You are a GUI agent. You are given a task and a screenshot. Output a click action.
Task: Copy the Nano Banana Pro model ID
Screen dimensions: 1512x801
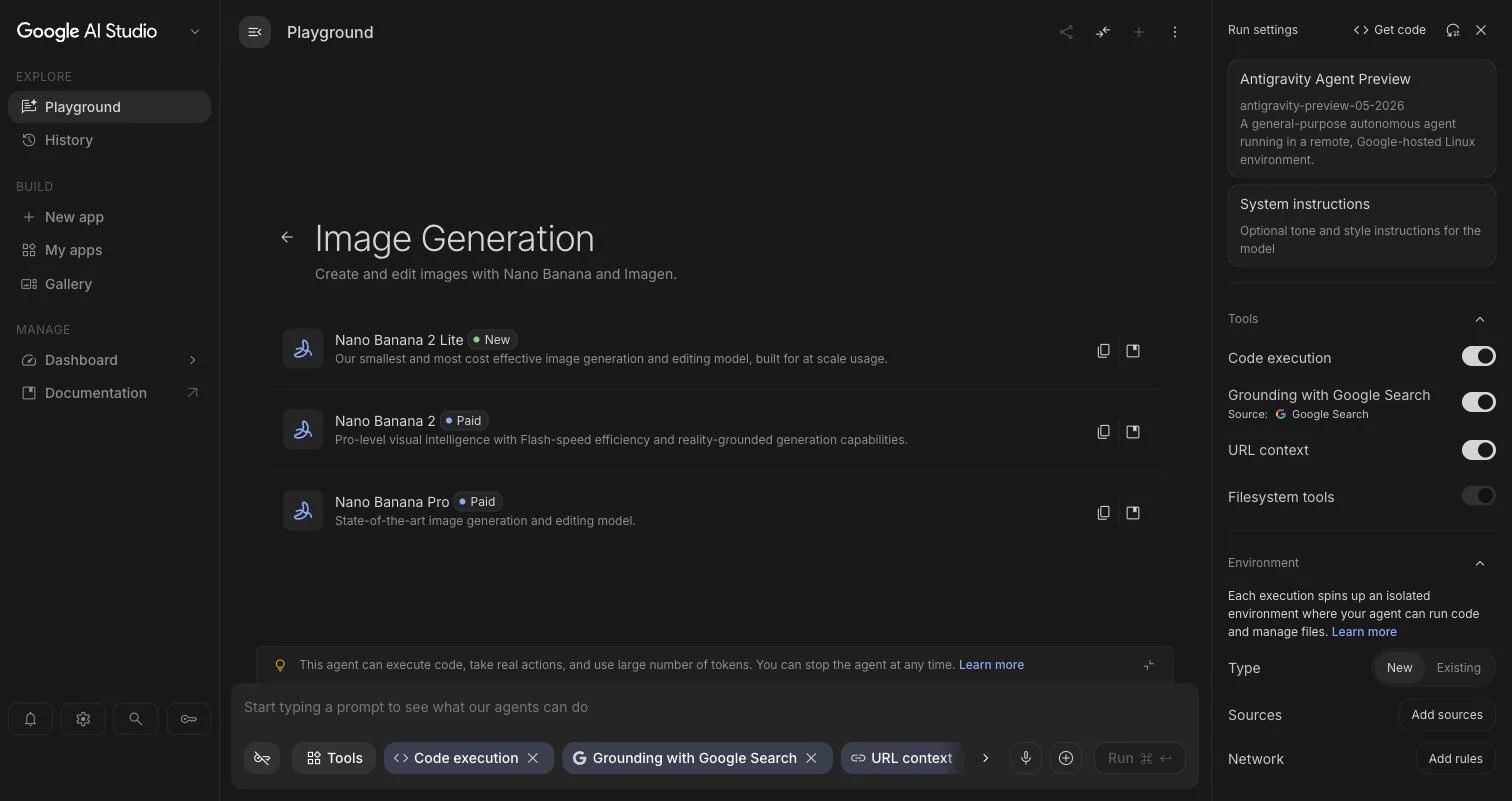click(x=1103, y=513)
